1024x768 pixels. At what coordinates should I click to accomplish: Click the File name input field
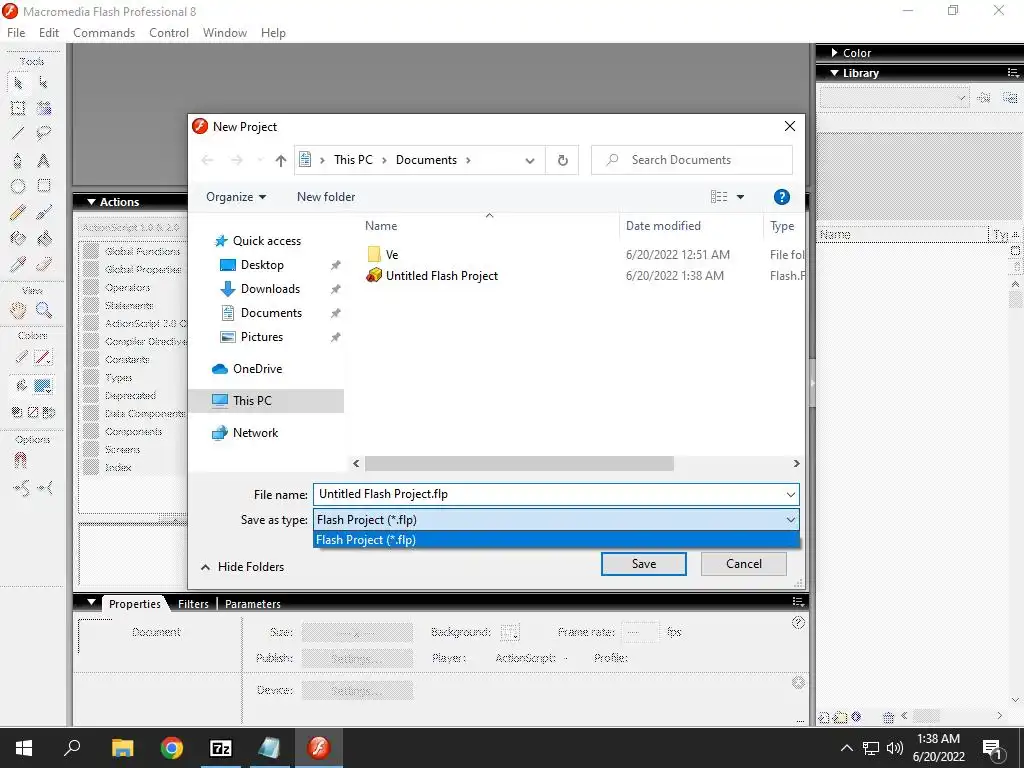(549, 494)
